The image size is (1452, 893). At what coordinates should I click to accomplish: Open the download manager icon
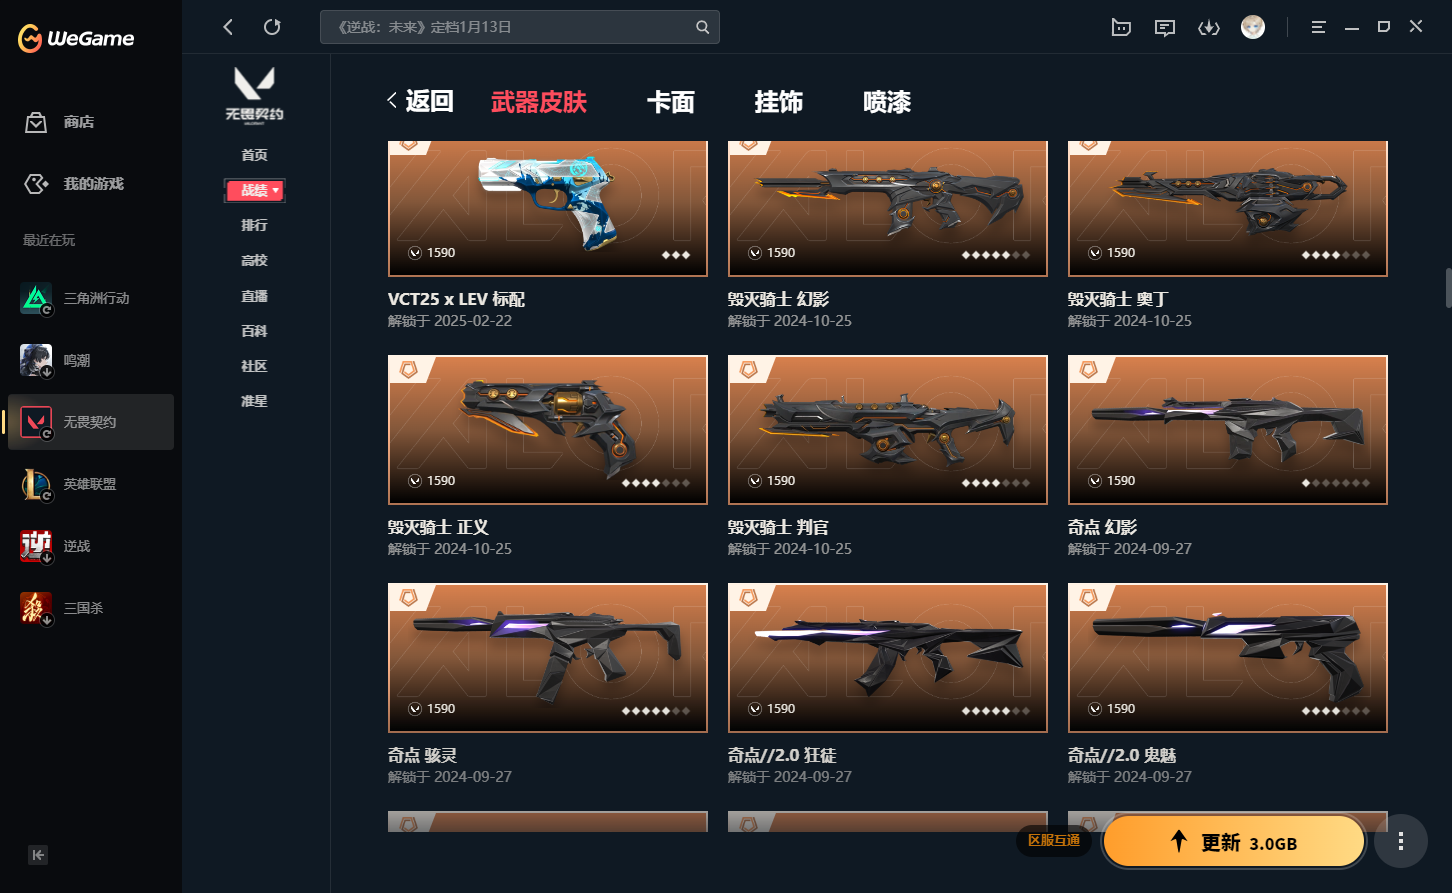click(1209, 28)
